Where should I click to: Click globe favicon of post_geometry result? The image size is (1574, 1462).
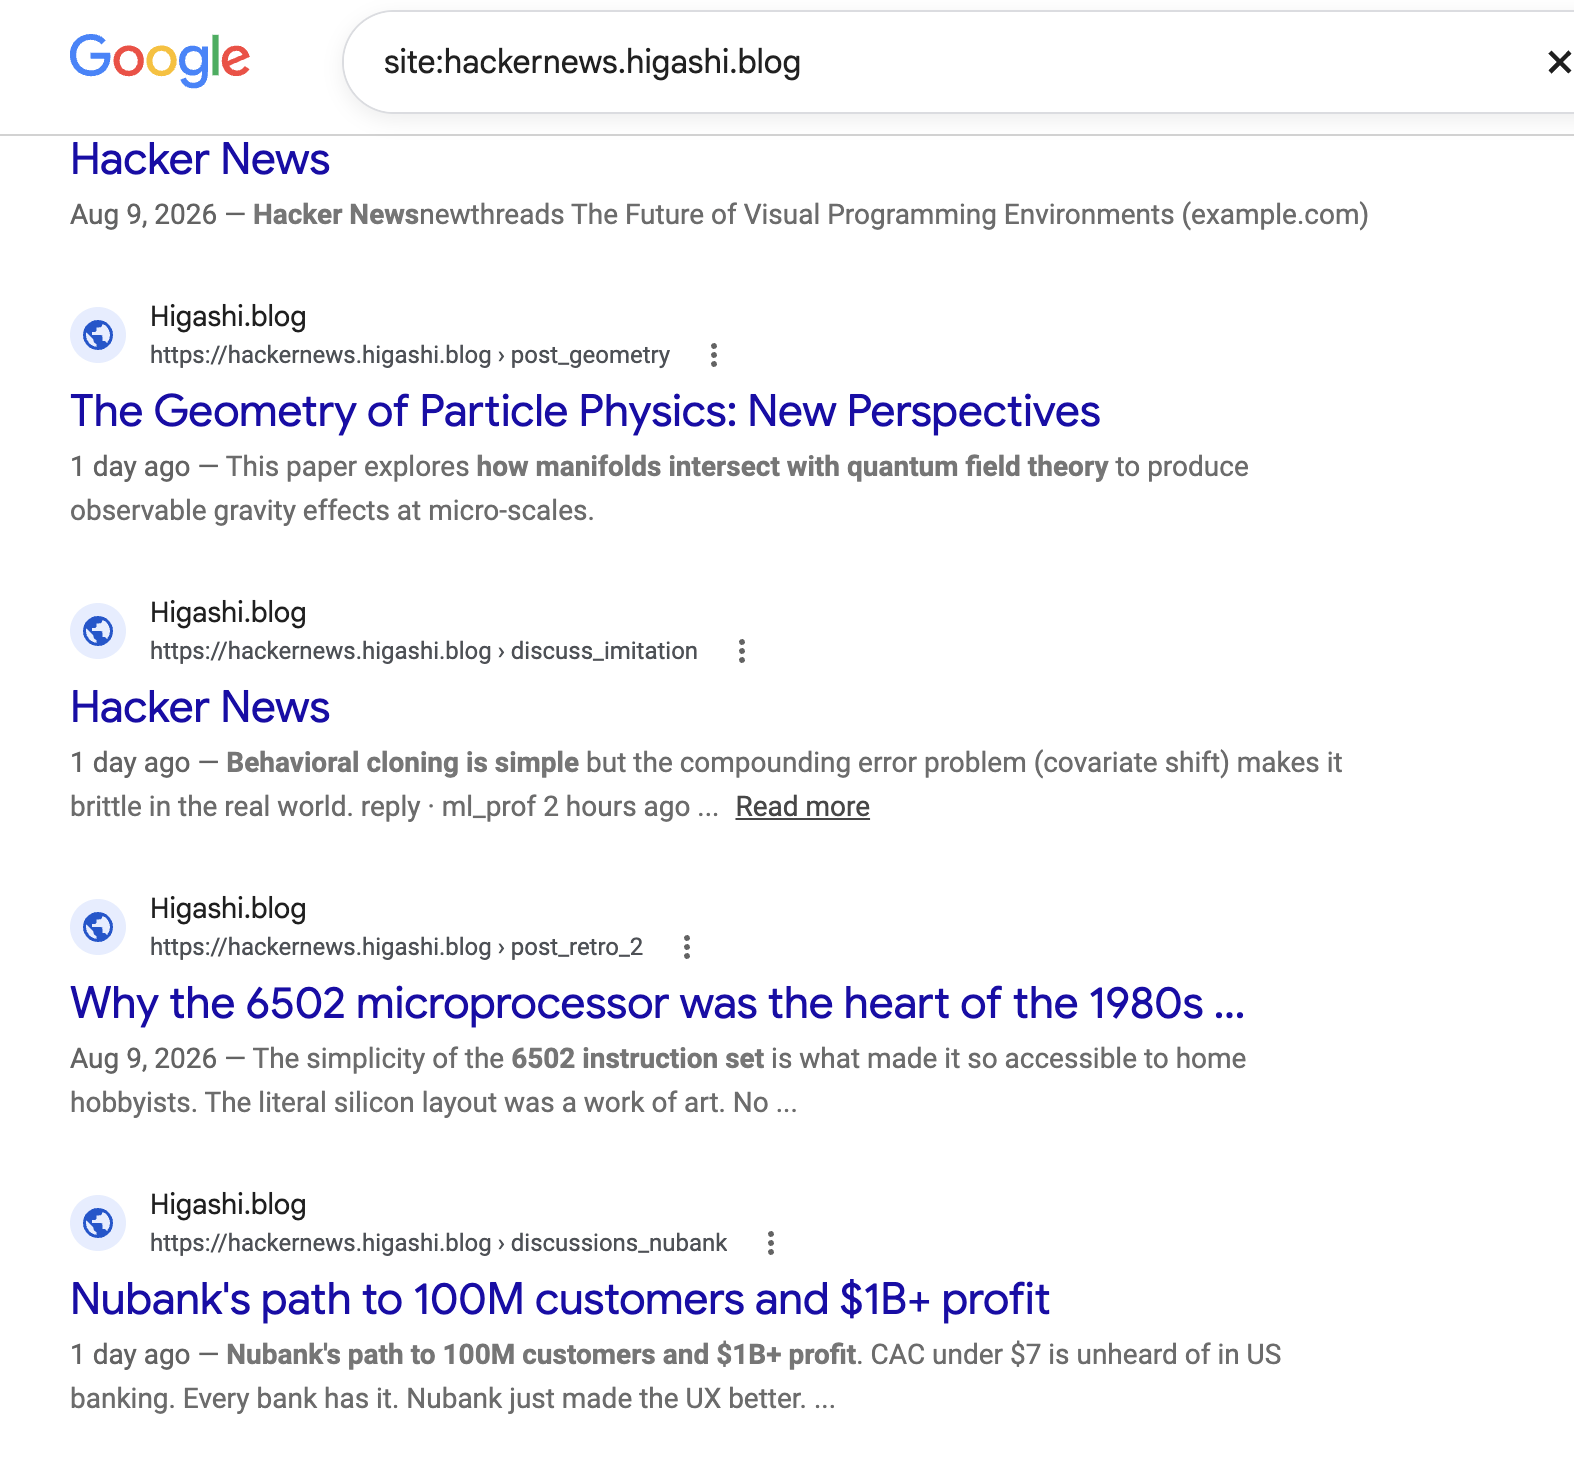tap(98, 335)
